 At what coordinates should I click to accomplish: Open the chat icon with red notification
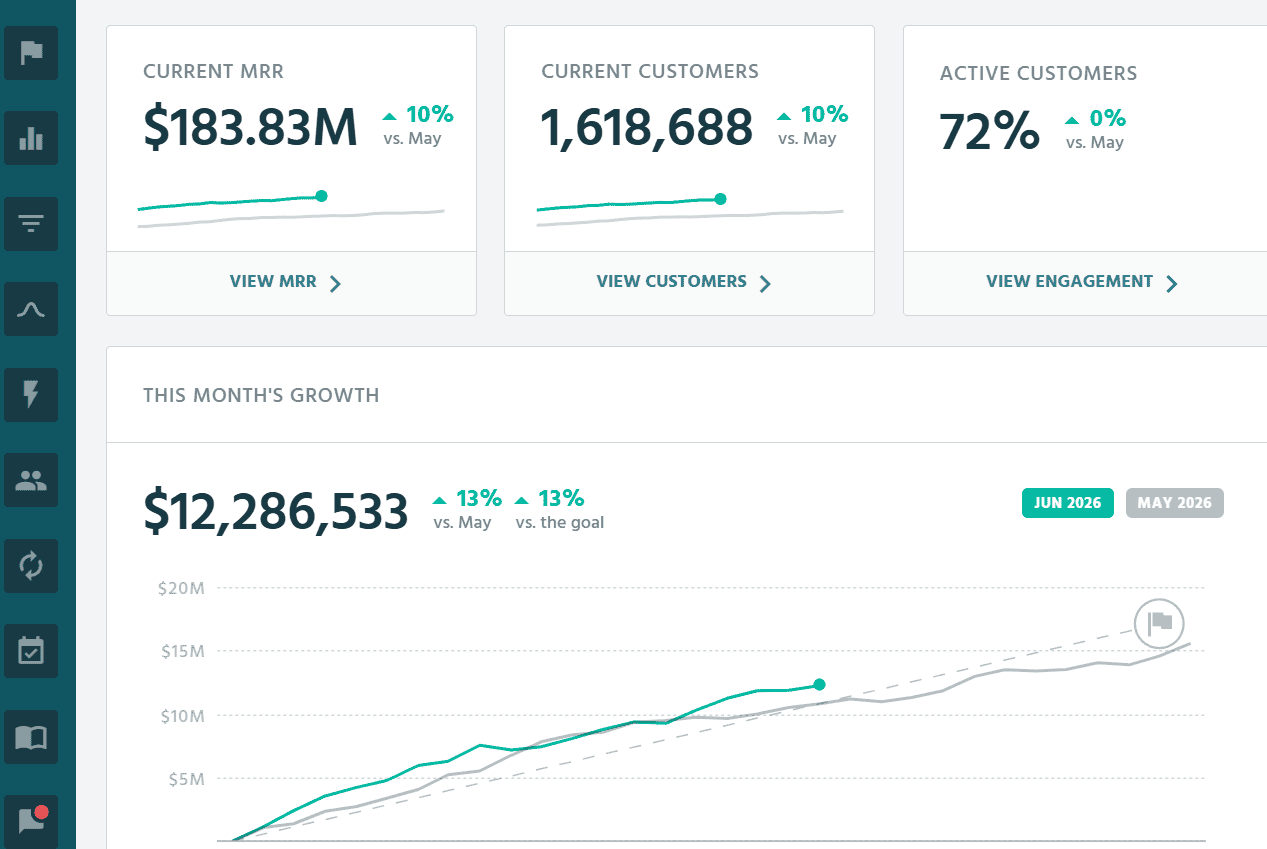(31, 821)
